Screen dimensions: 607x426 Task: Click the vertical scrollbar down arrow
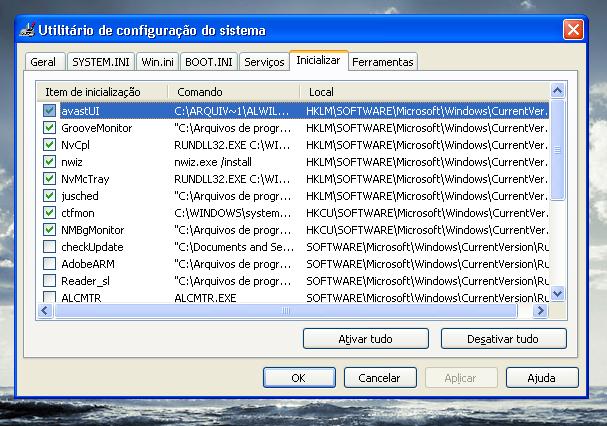point(558,294)
